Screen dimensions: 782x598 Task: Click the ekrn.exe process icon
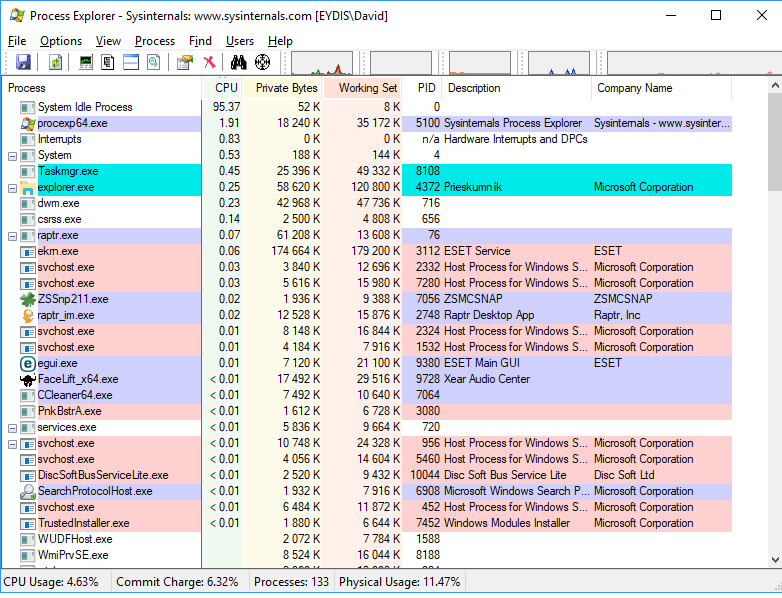(28, 251)
